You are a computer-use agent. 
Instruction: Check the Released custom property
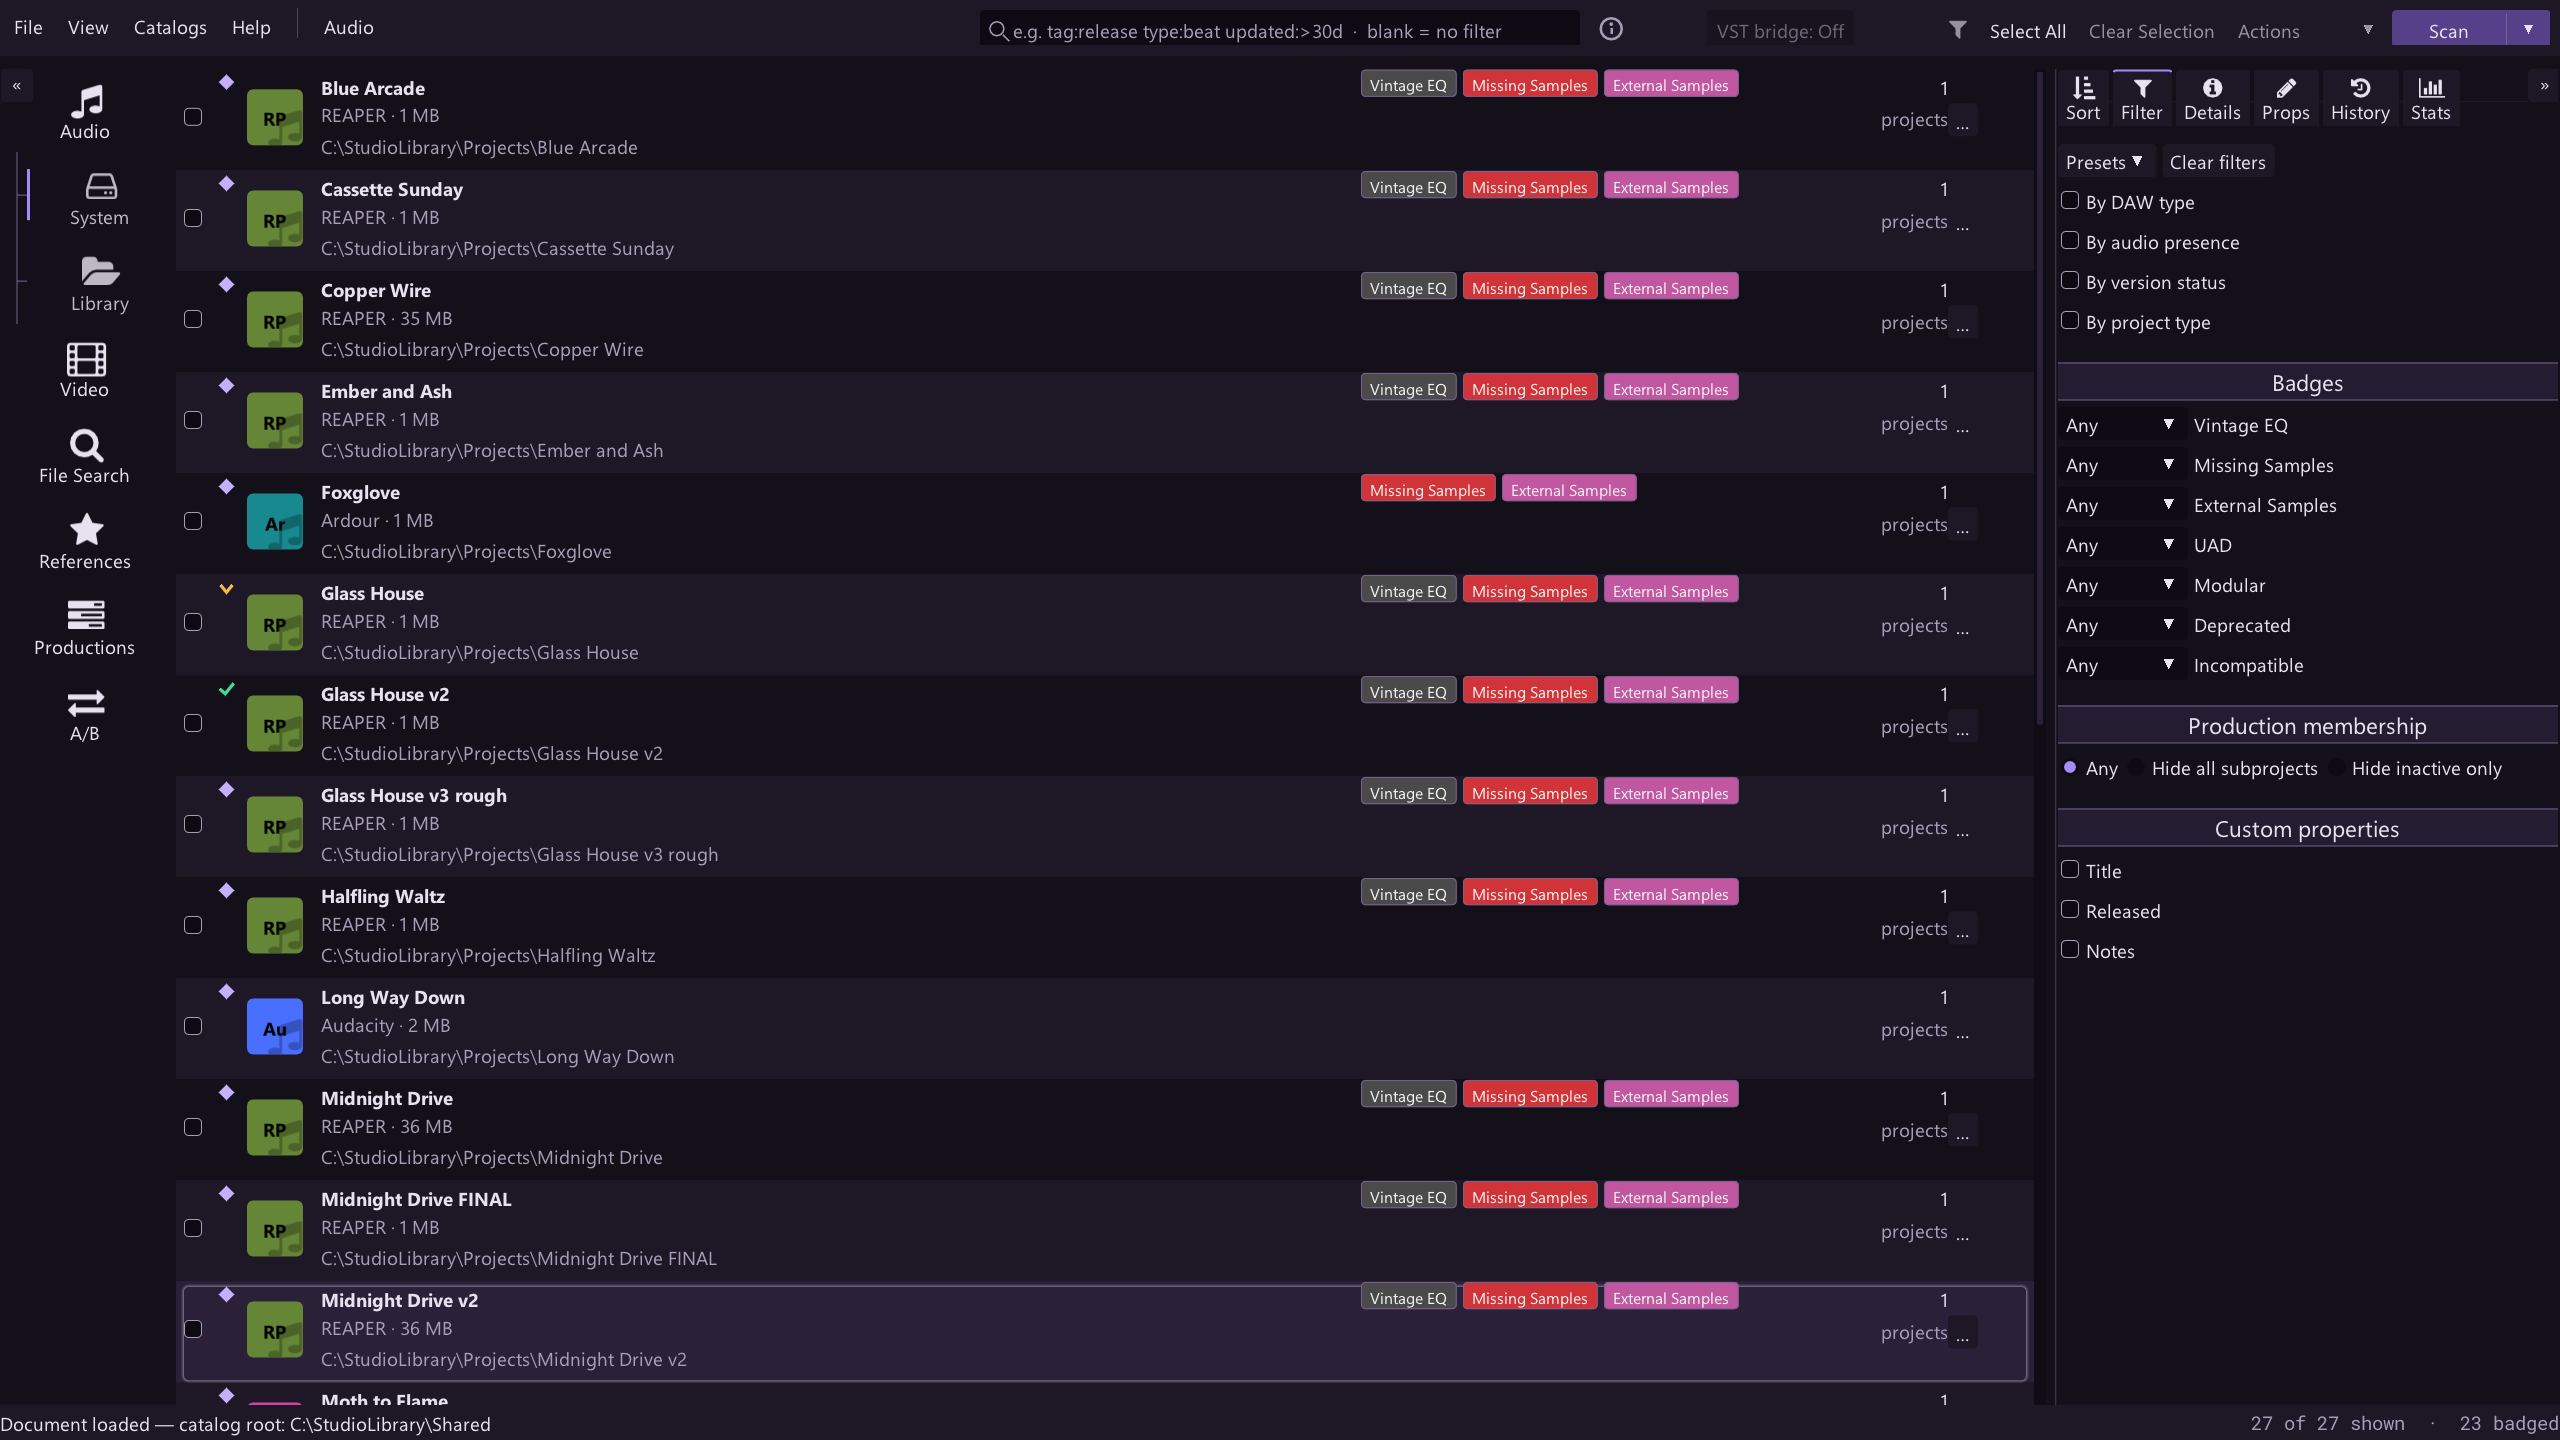pyautogui.click(x=2070, y=910)
